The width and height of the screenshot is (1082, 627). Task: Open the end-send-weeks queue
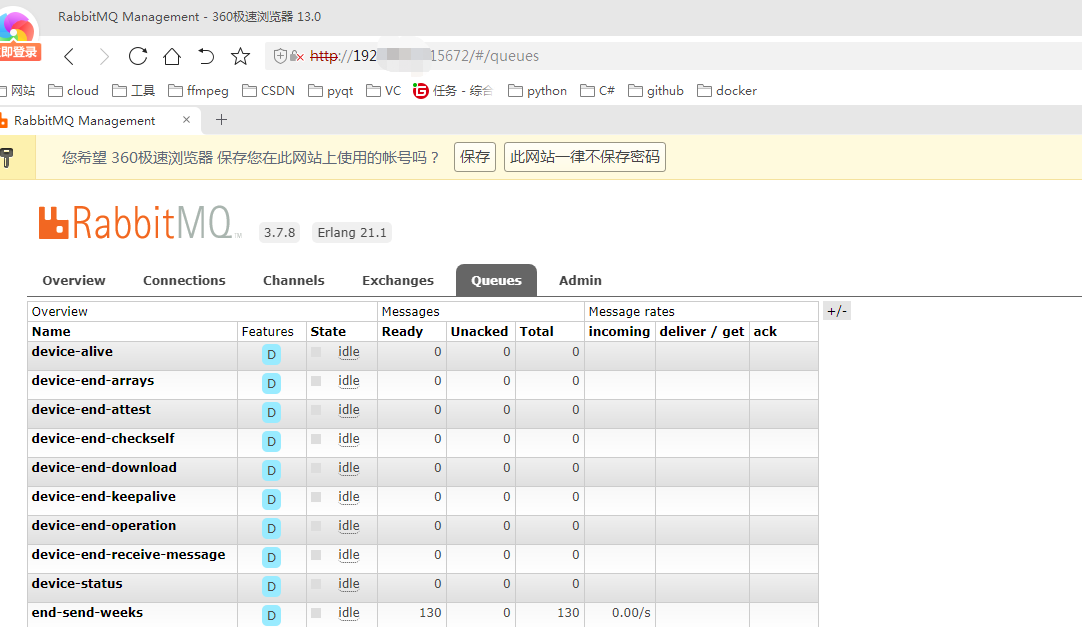[88, 613]
